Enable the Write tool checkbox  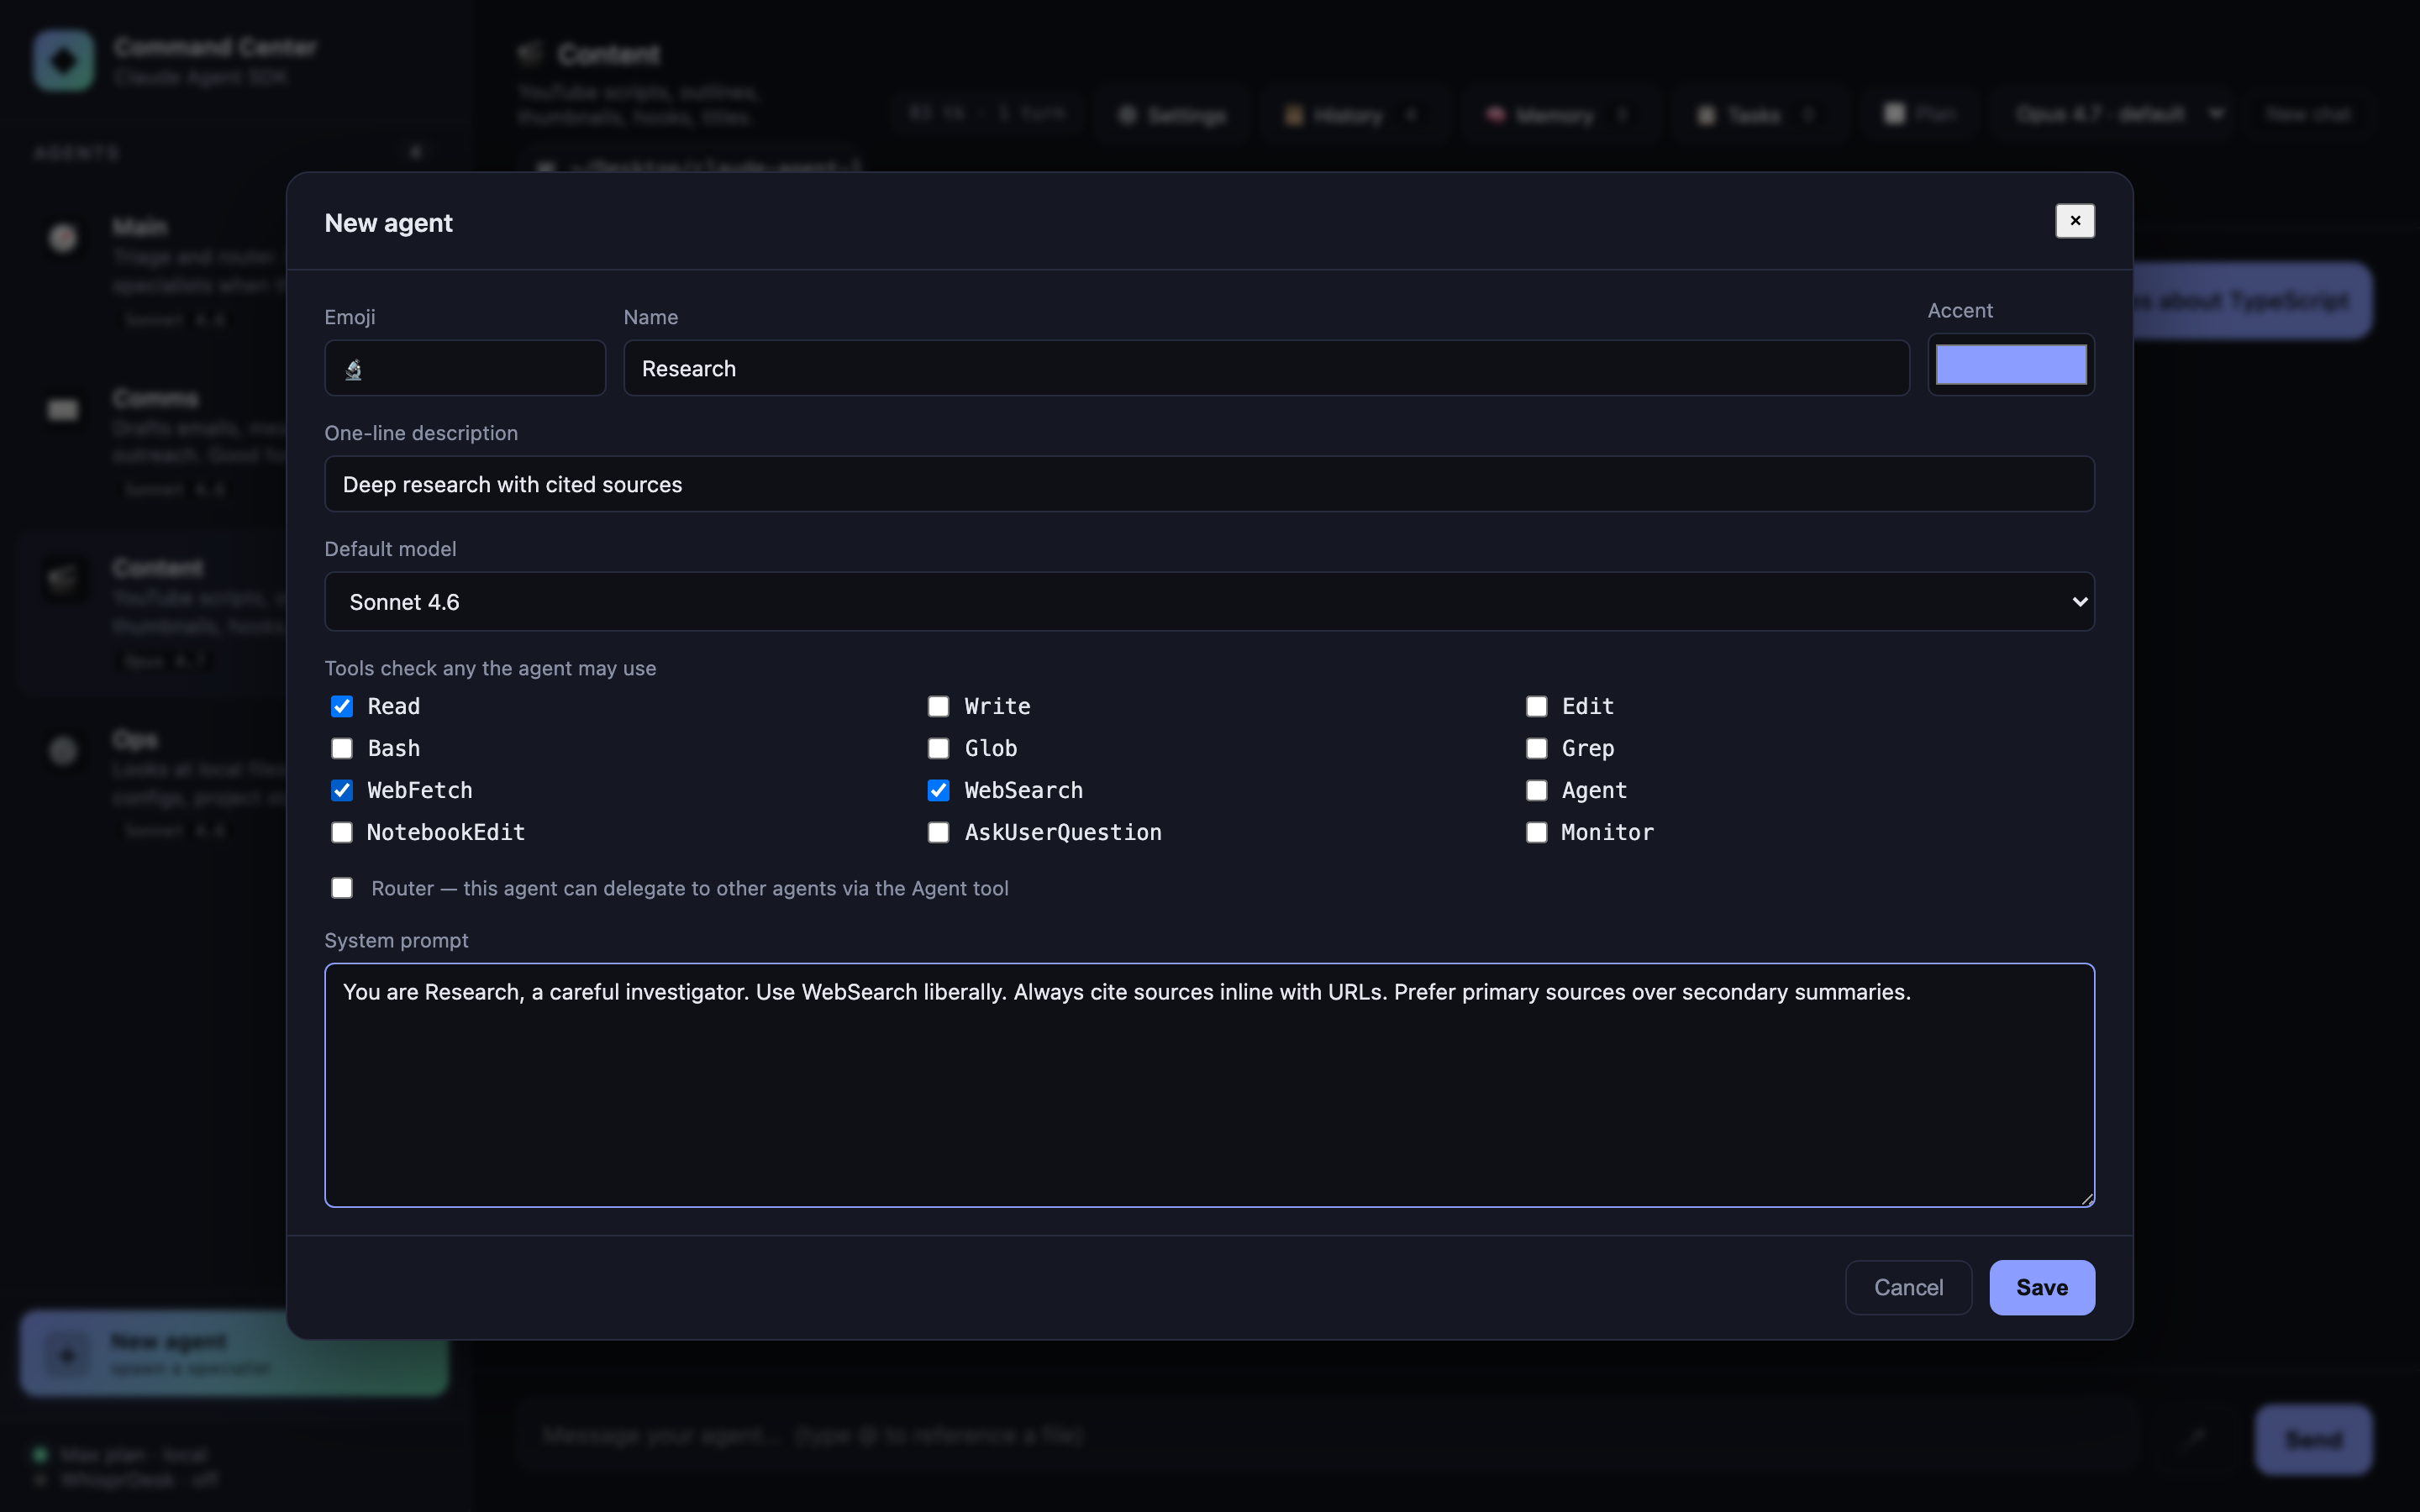click(937, 706)
